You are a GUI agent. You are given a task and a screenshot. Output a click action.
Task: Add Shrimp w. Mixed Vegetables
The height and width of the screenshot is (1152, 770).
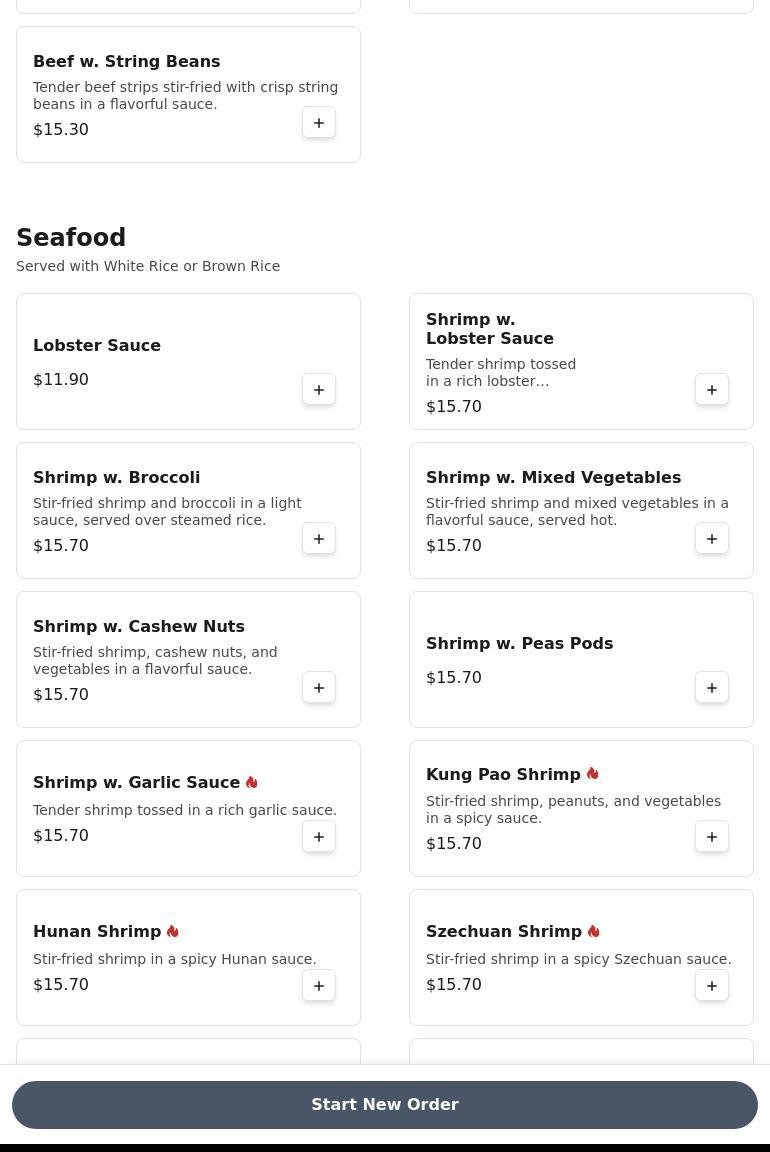coord(712,539)
